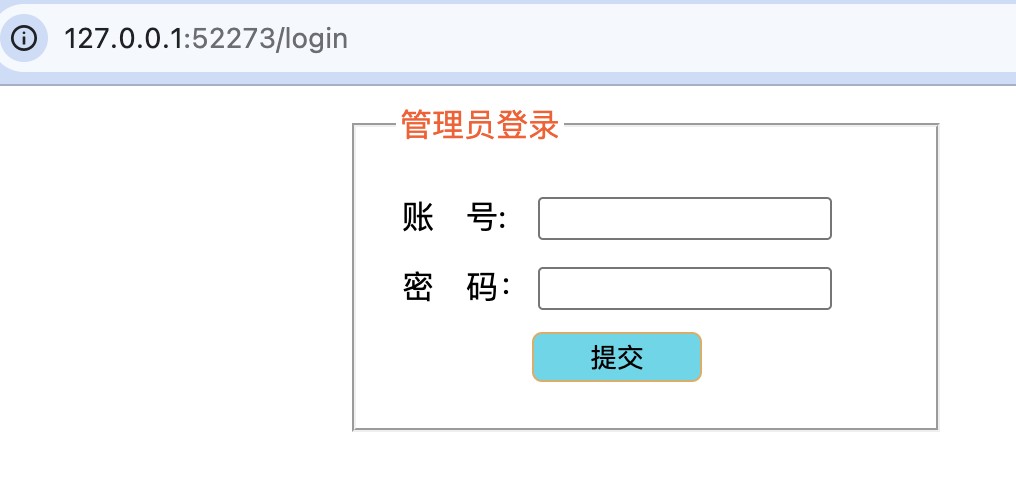
Task: Open the site information icon
Action: (x=24, y=39)
